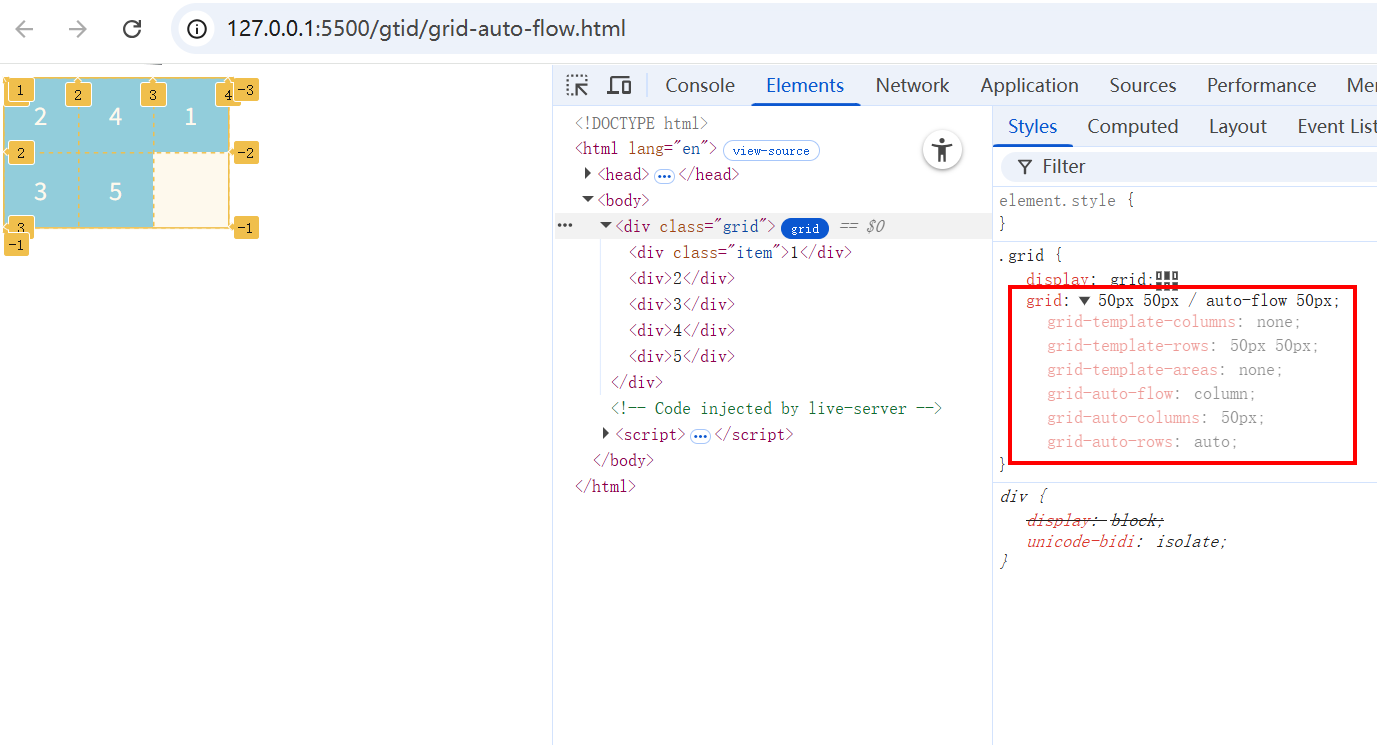Viewport: 1377px width, 745px height.
Task: Click grid cell showing number 5 on page
Action: (x=116, y=190)
